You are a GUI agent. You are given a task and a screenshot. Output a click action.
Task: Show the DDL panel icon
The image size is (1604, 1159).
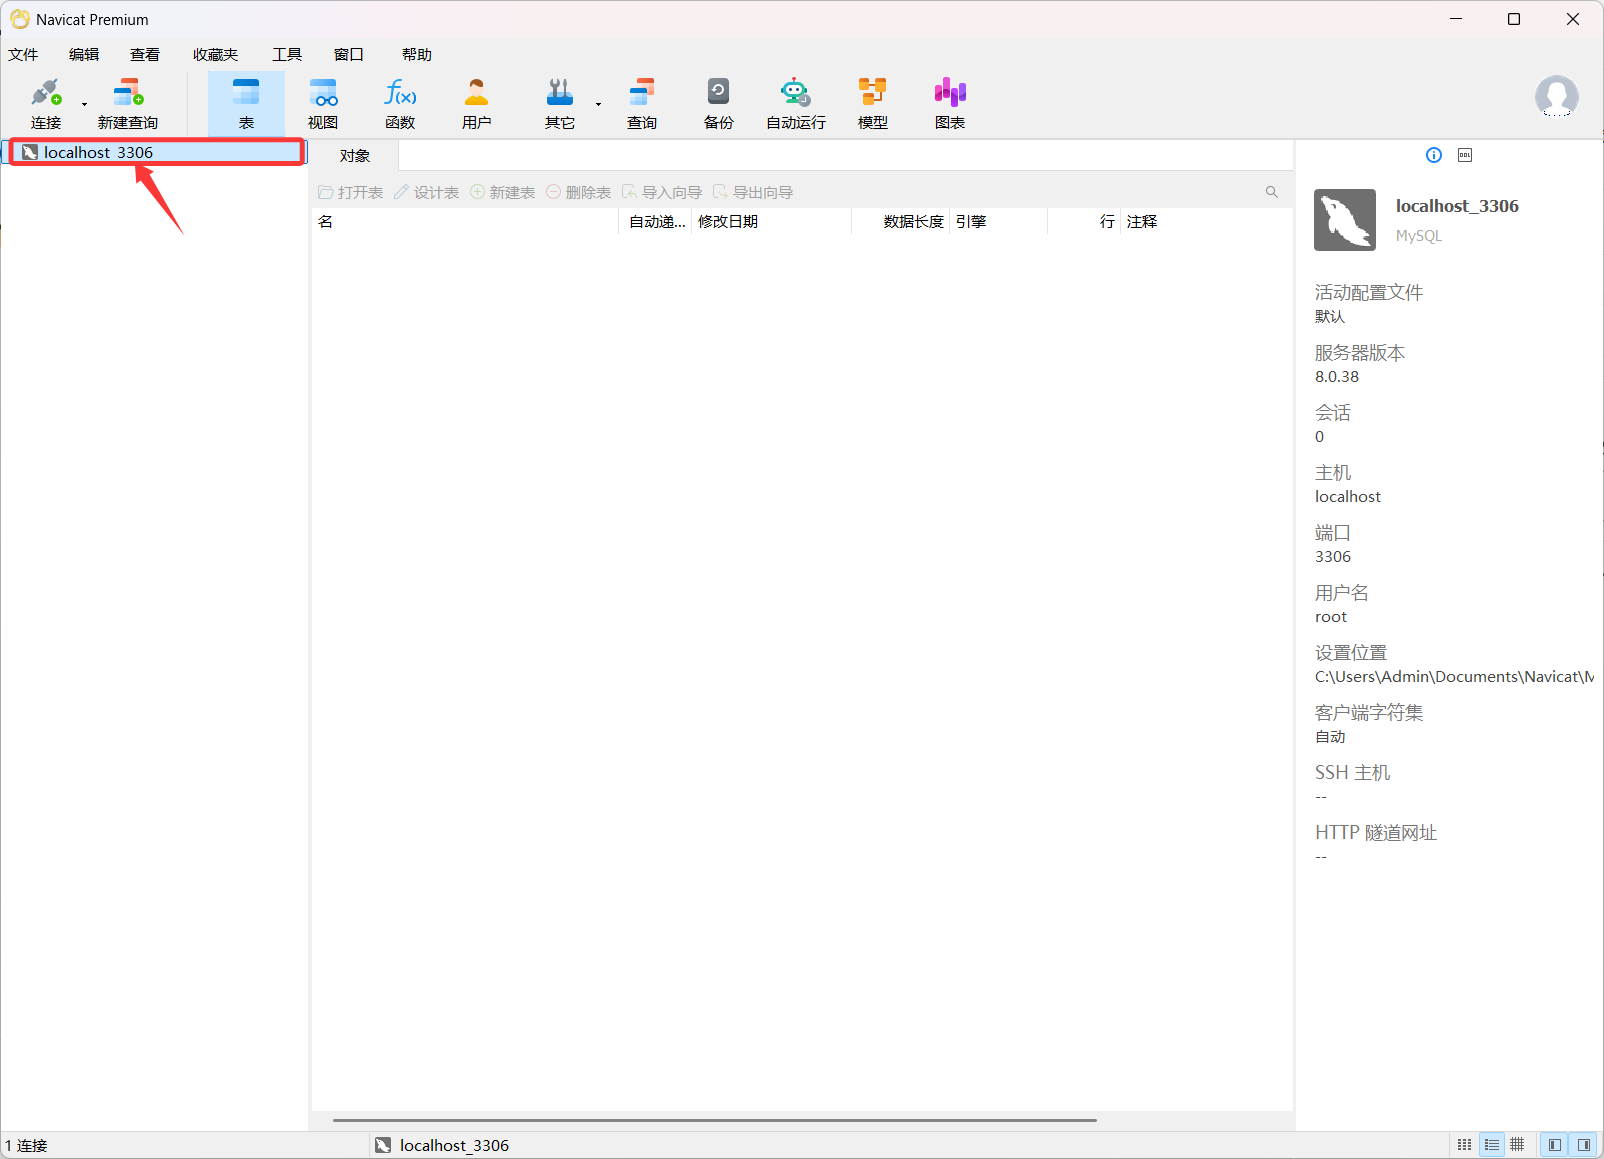pos(1465,155)
